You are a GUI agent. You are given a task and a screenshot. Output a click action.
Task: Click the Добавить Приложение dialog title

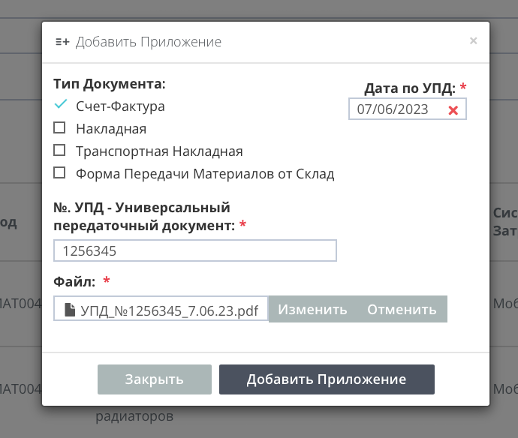point(149,42)
